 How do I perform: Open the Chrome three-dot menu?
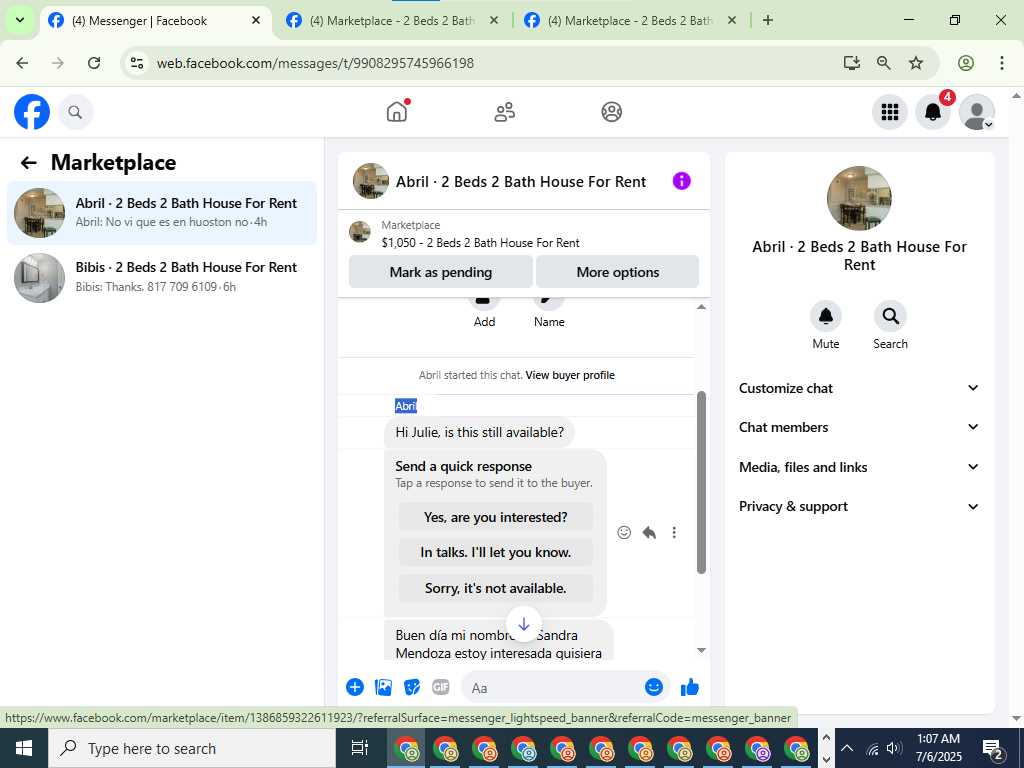pos(1001,63)
